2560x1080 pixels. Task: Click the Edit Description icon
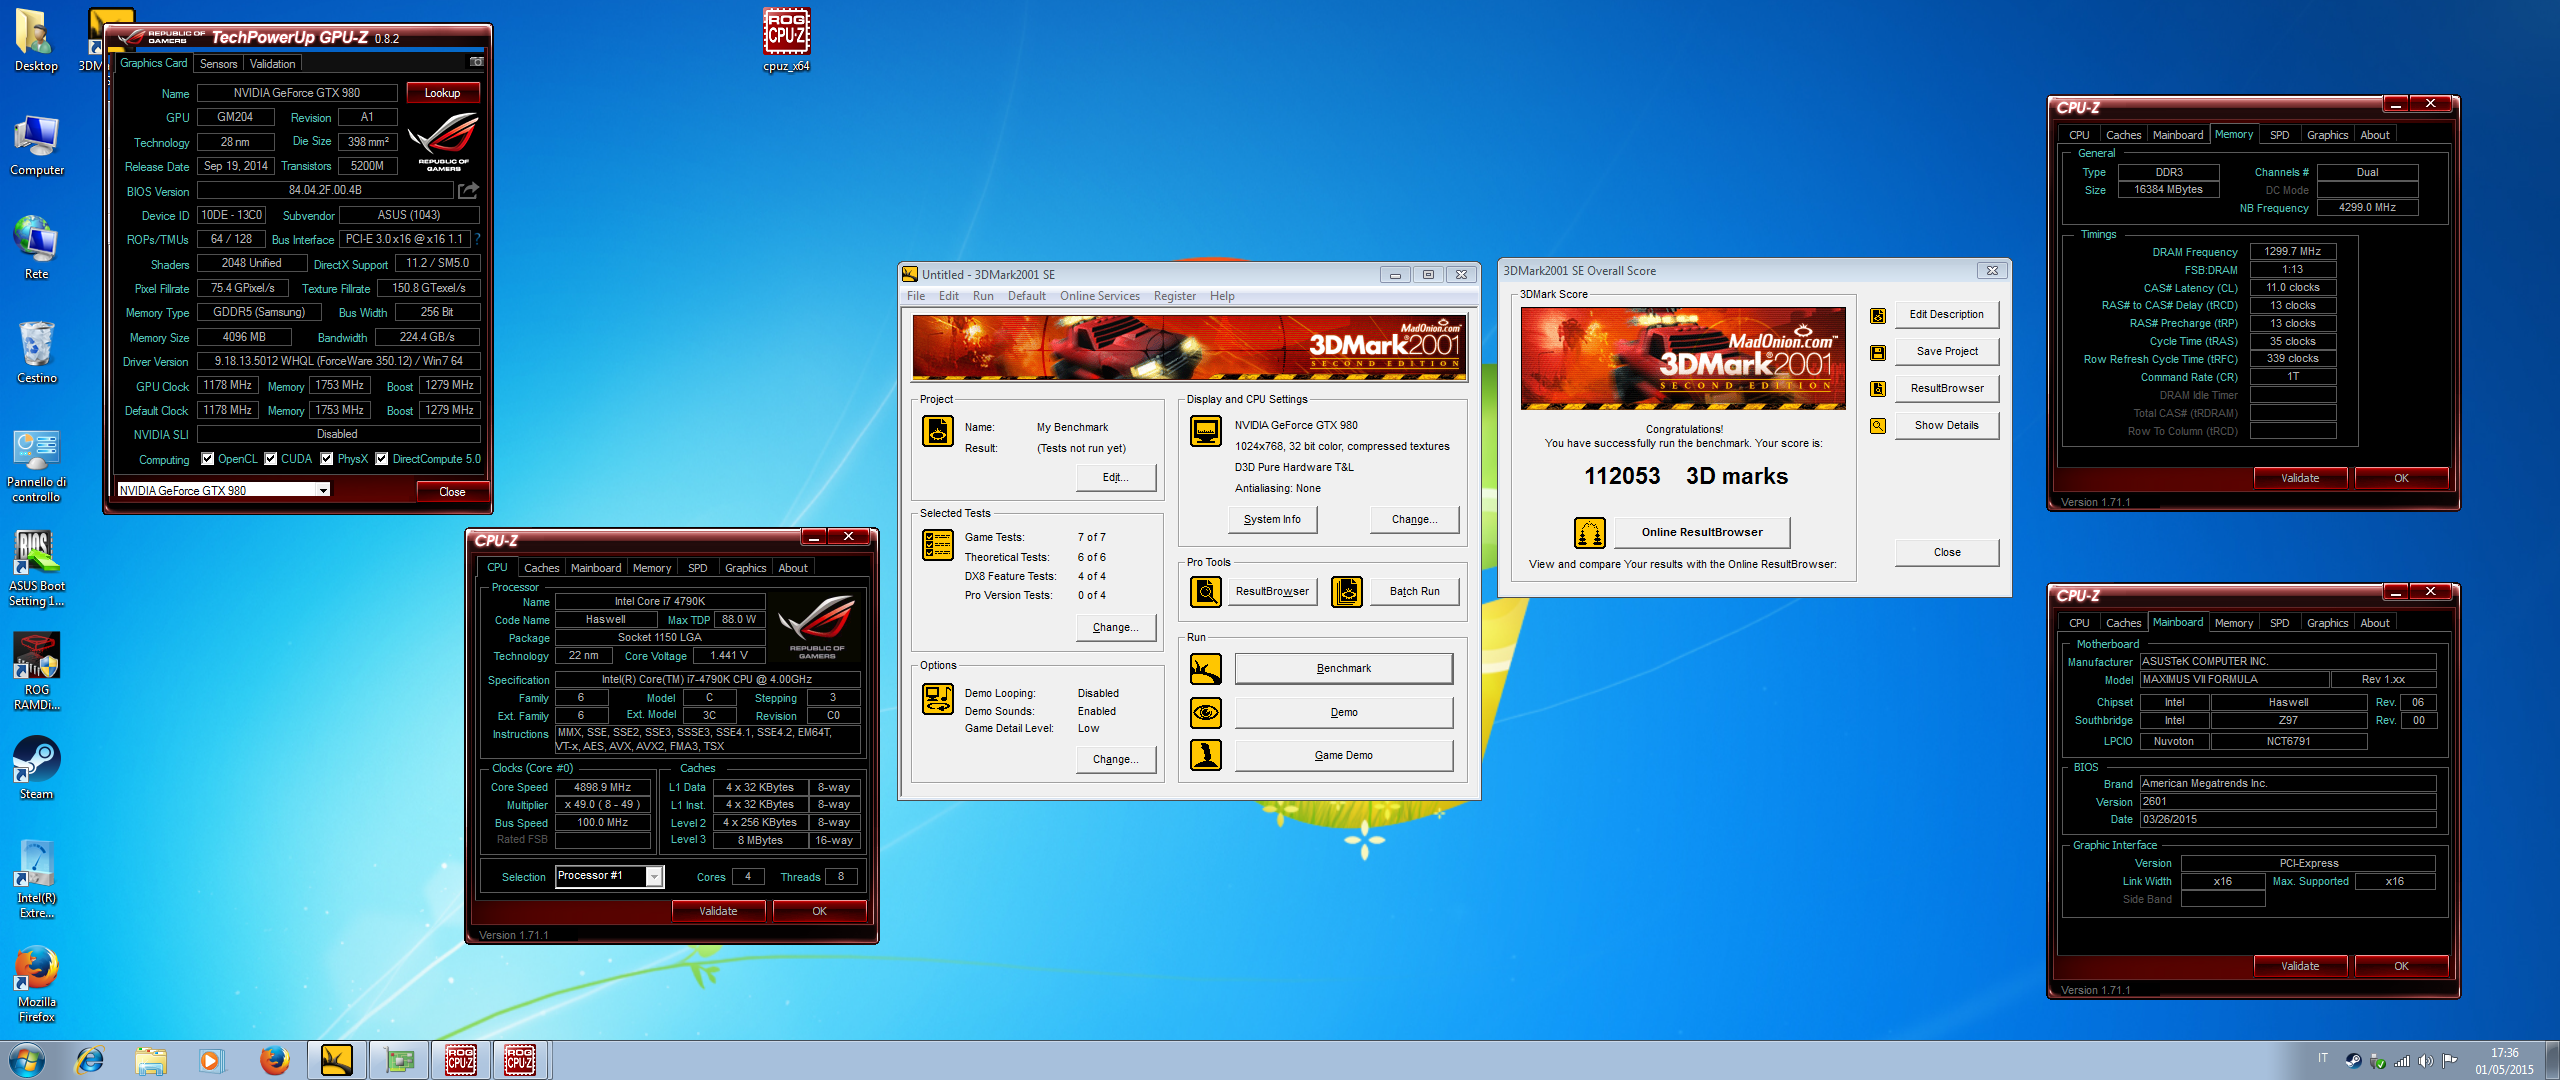click(x=1878, y=316)
